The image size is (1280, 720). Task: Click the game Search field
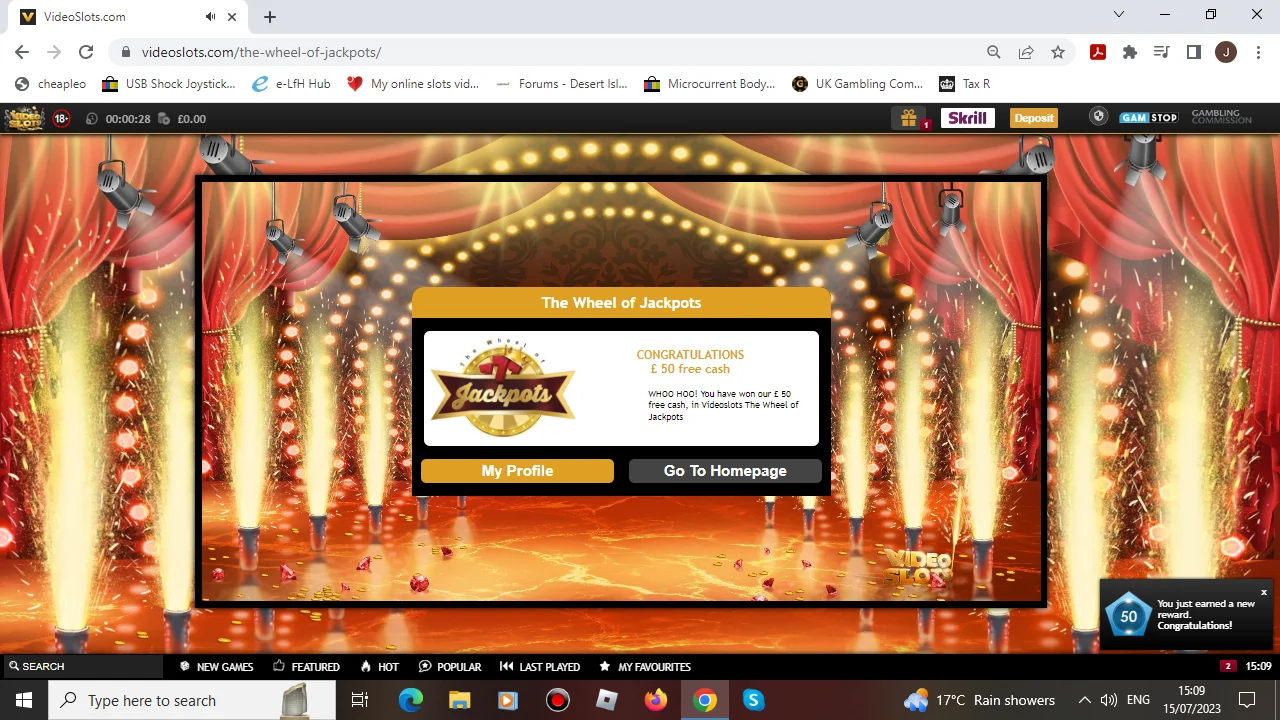coord(81,666)
